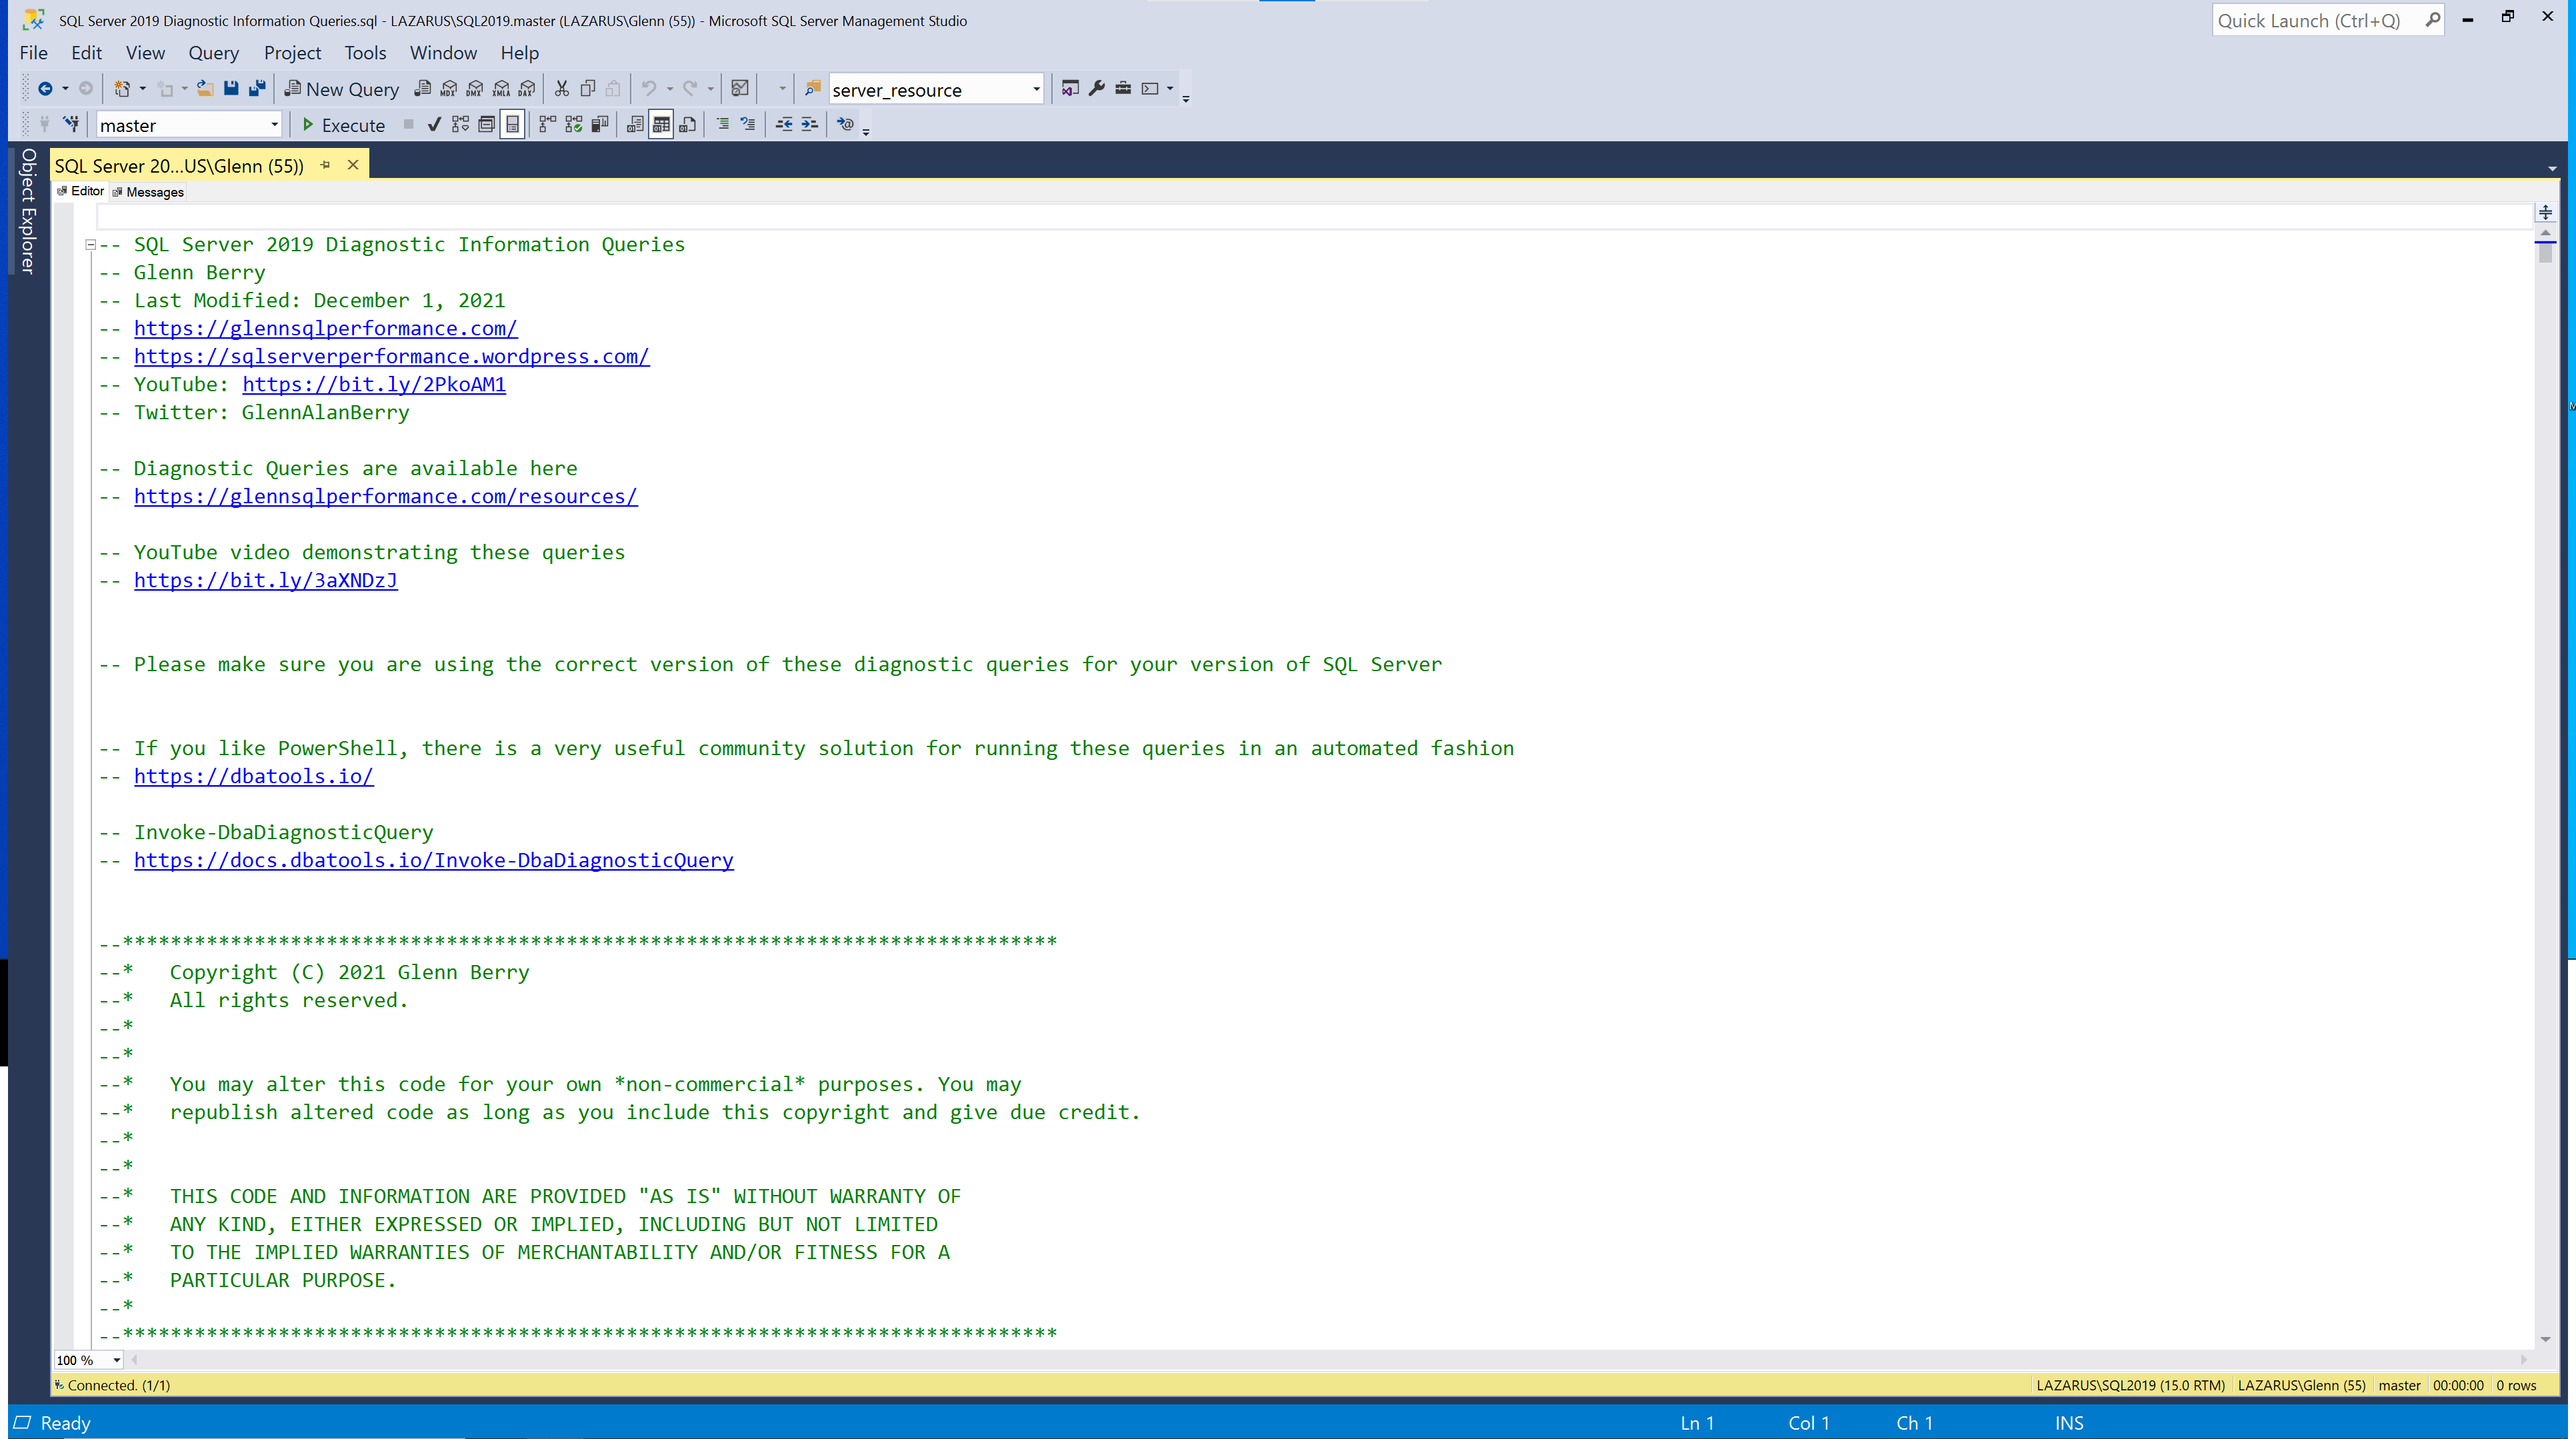
Task: Open the dbatools.io link in comments
Action: tap(254, 776)
